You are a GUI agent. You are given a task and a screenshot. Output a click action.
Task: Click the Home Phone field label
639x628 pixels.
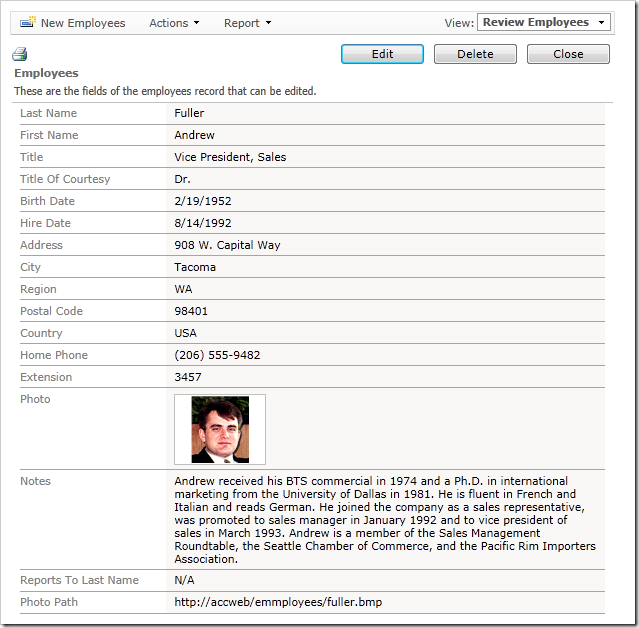(54, 355)
